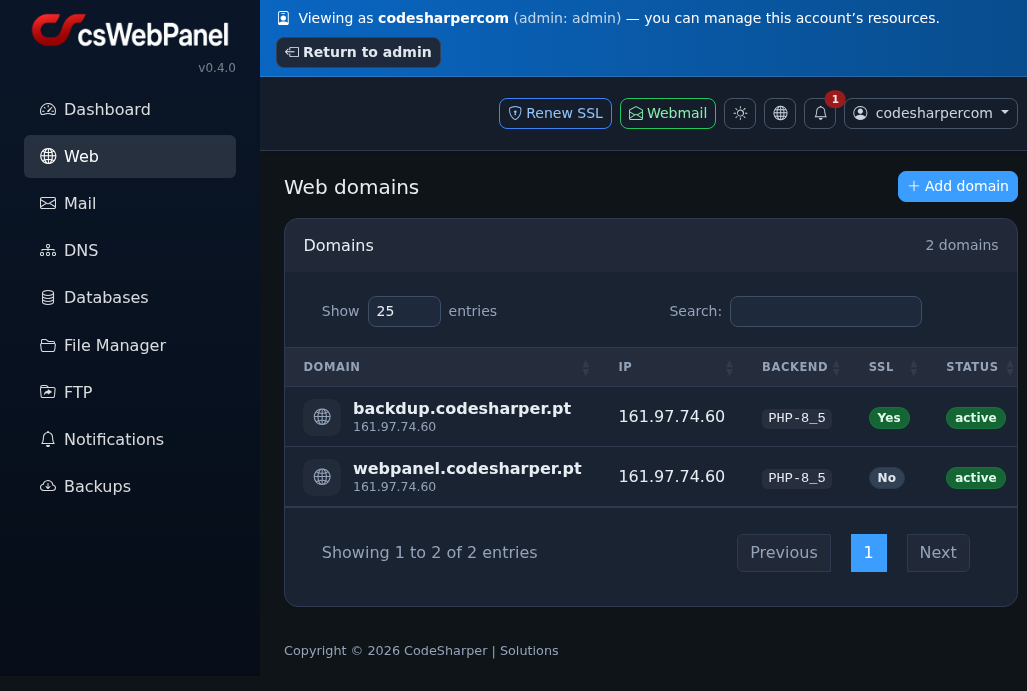The height and width of the screenshot is (691, 1027).
Task: Click the Add domain button
Action: [x=958, y=187]
